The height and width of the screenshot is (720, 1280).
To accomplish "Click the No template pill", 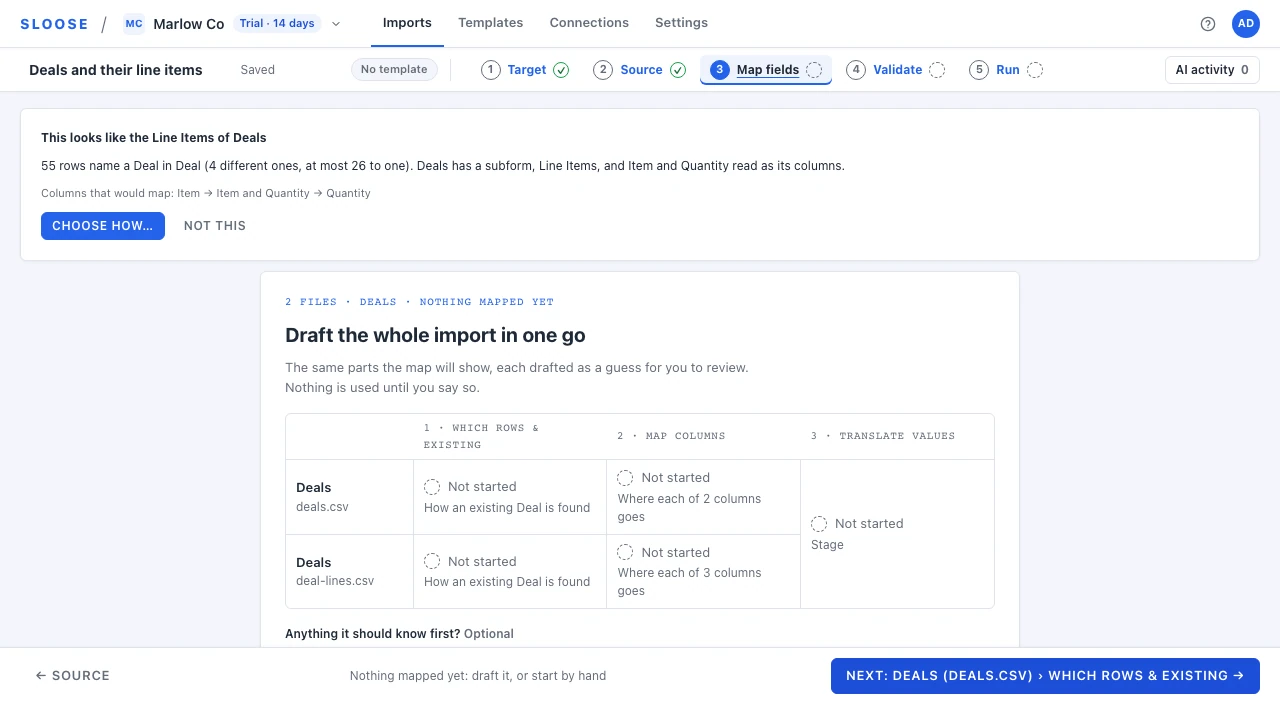I will 394,70.
